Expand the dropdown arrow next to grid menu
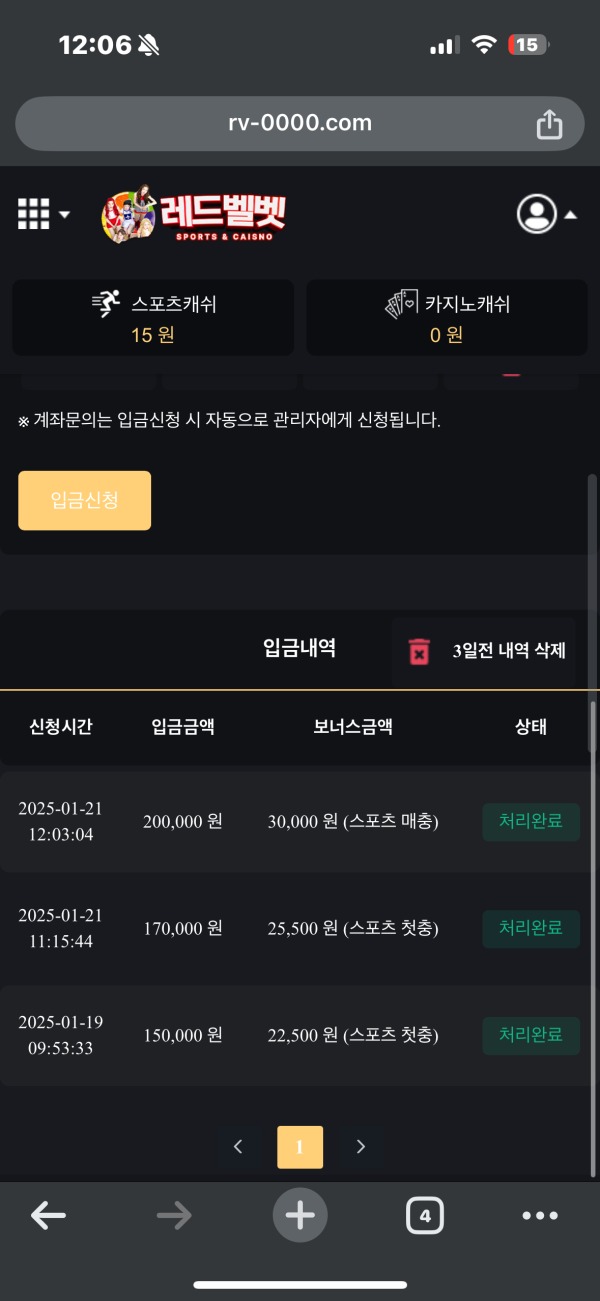Viewport: 600px width, 1301px height. click(x=63, y=216)
